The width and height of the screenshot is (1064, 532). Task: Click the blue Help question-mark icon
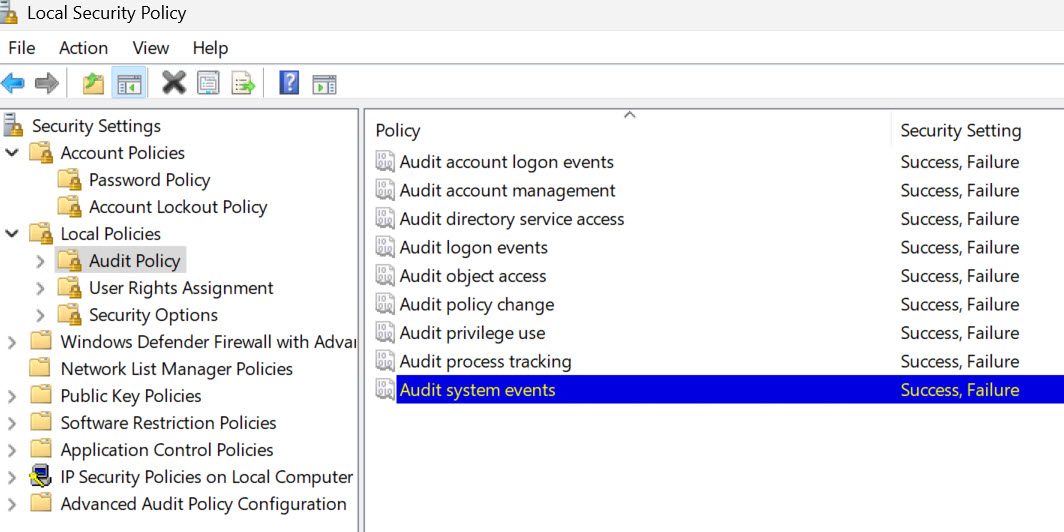289,84
